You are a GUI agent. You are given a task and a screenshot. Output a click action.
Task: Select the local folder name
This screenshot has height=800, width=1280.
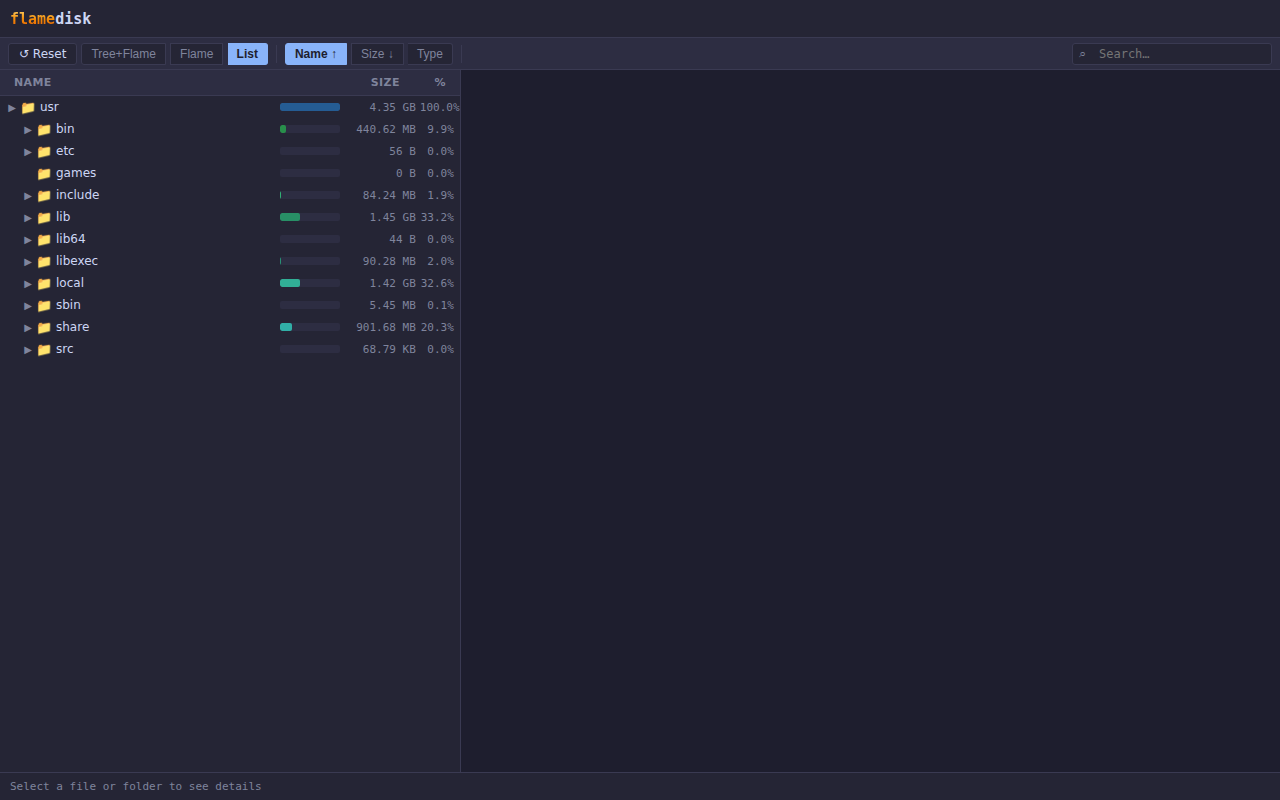pyautogui.click(x=70, y=283)
